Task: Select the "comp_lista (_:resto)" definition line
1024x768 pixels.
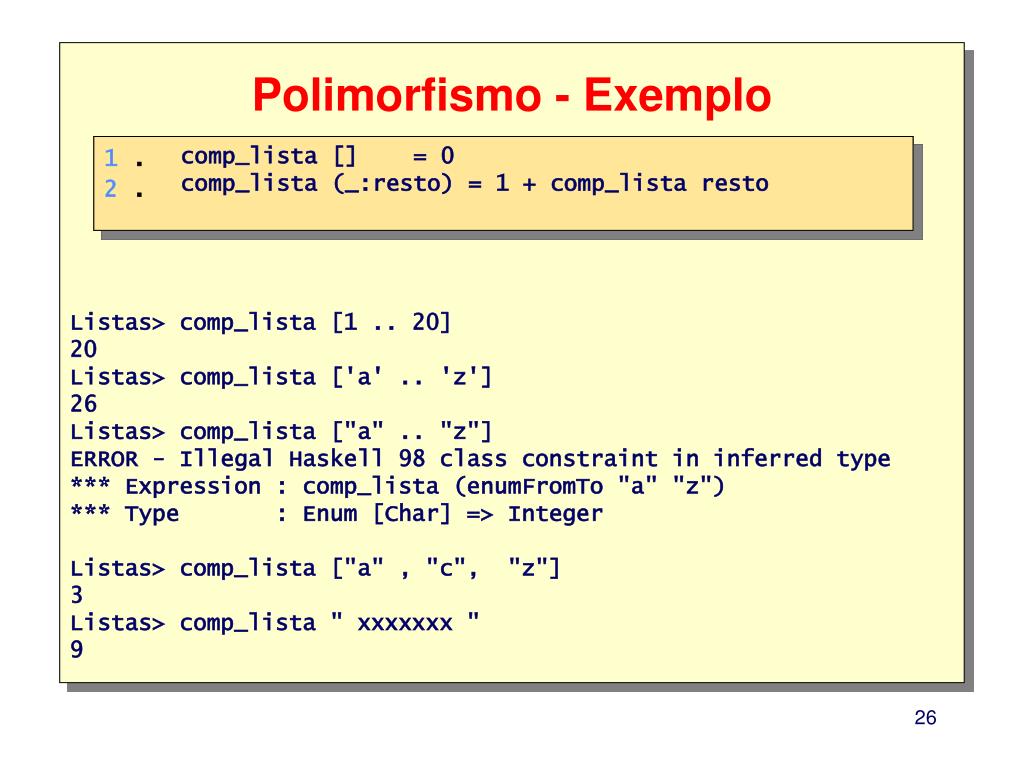Action: click(x=475, y=184)
